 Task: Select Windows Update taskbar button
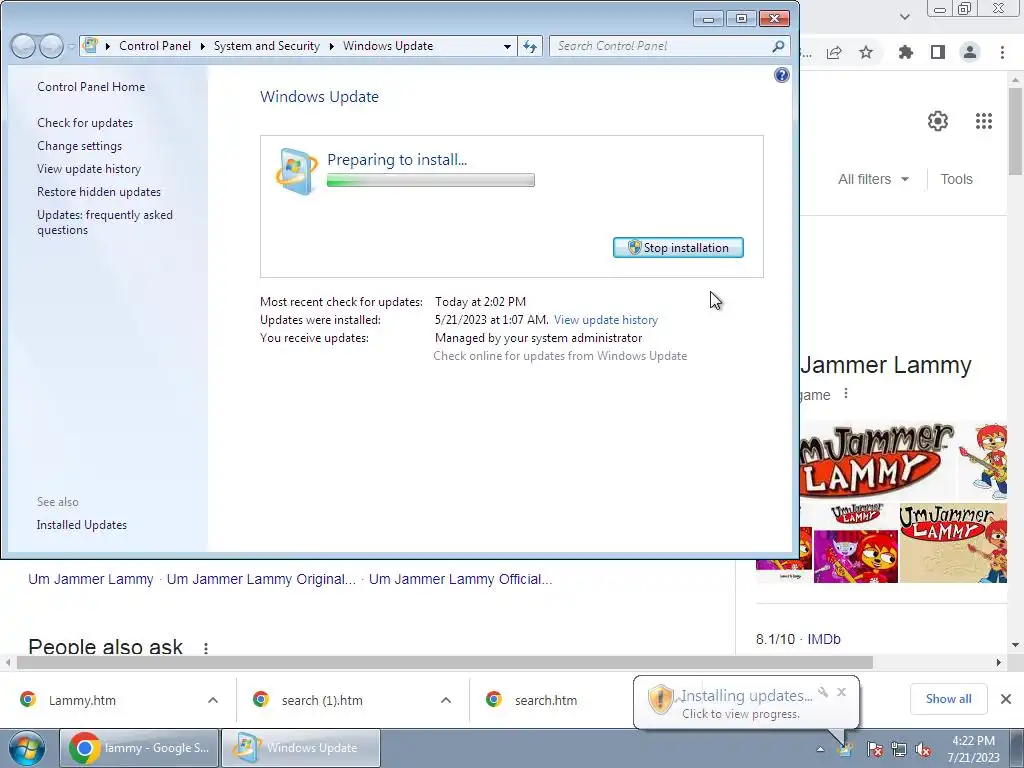(x=301, y=748)
